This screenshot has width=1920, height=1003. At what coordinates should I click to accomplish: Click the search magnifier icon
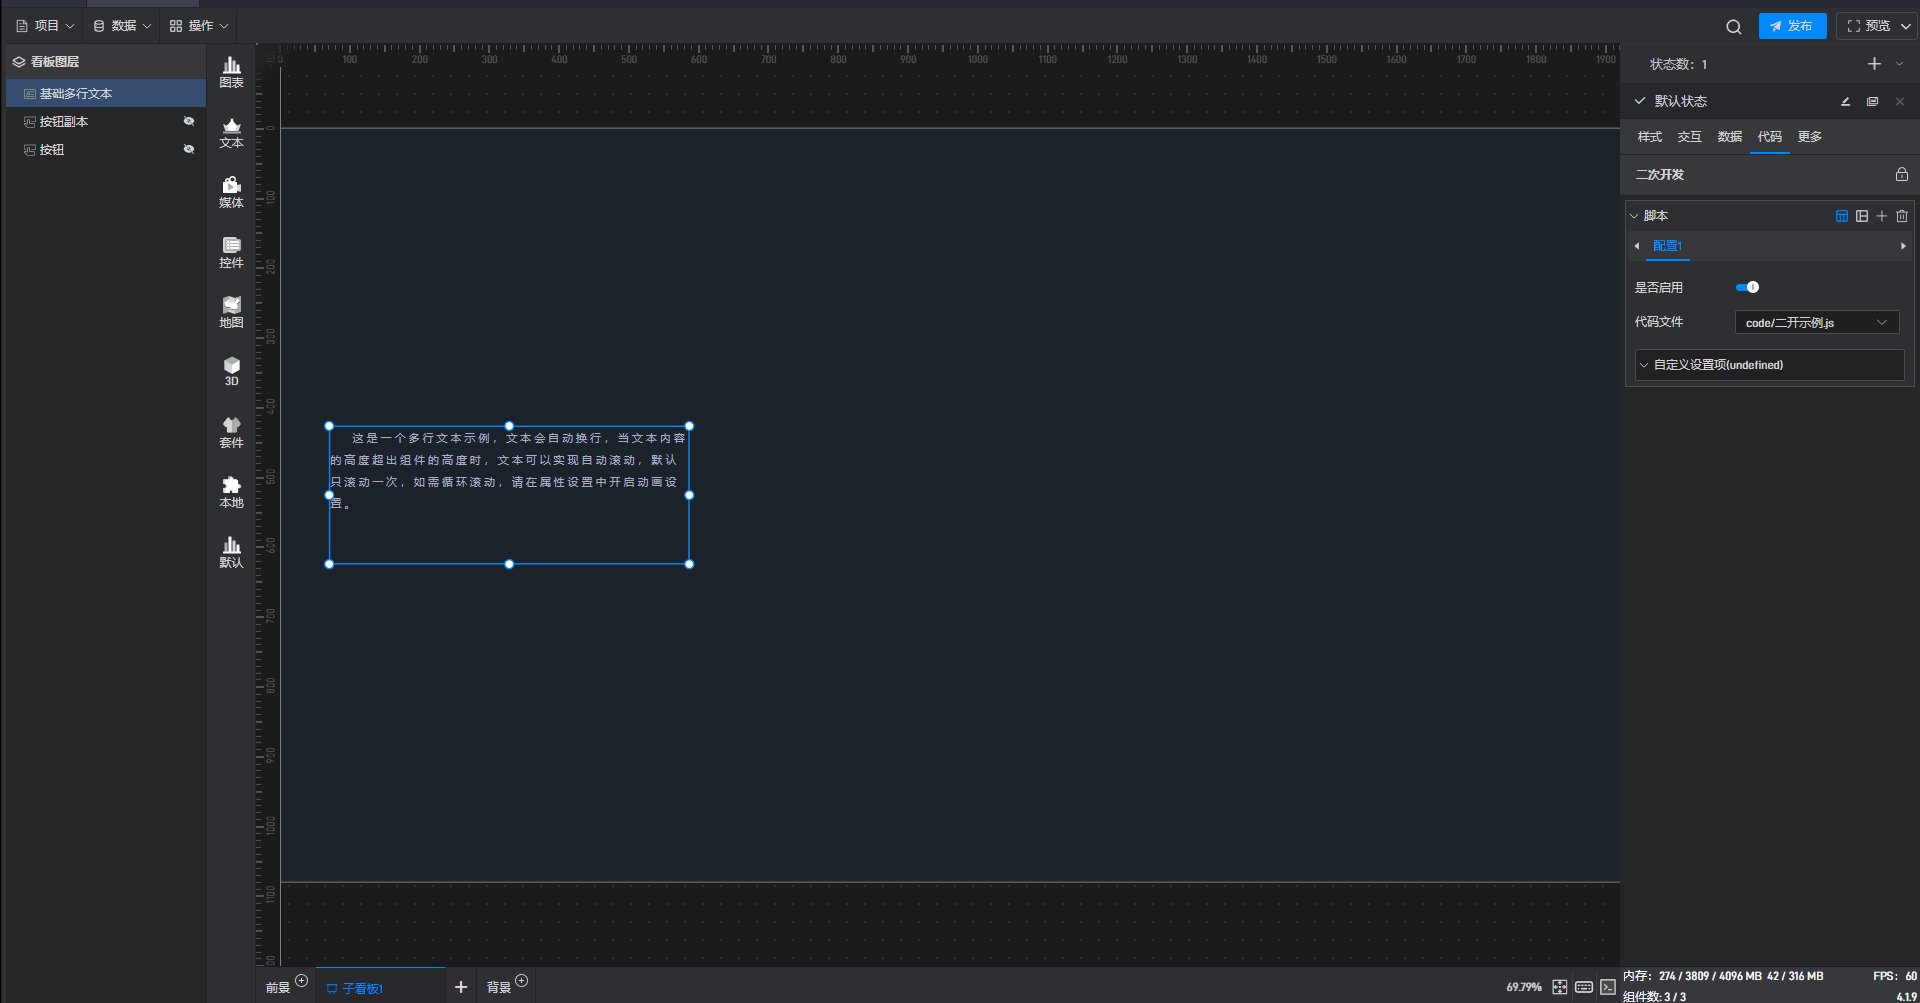click(x=1734, y=27)
